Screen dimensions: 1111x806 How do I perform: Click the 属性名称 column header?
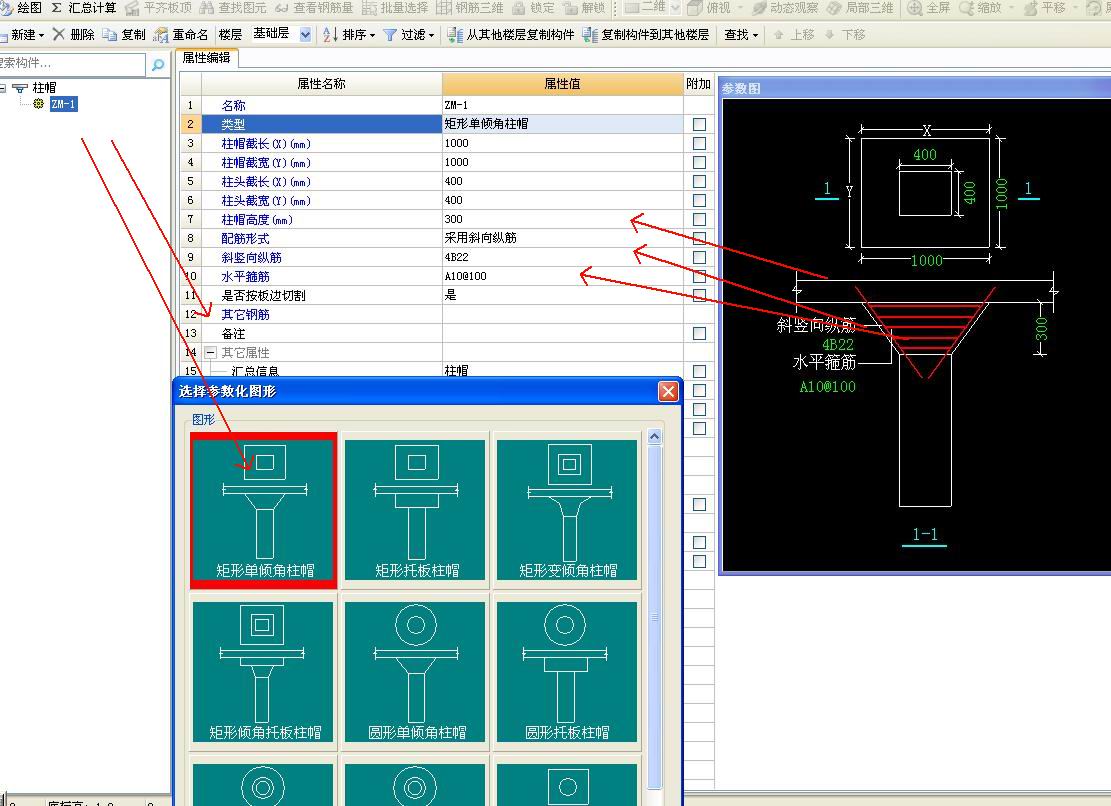[322, 84]
